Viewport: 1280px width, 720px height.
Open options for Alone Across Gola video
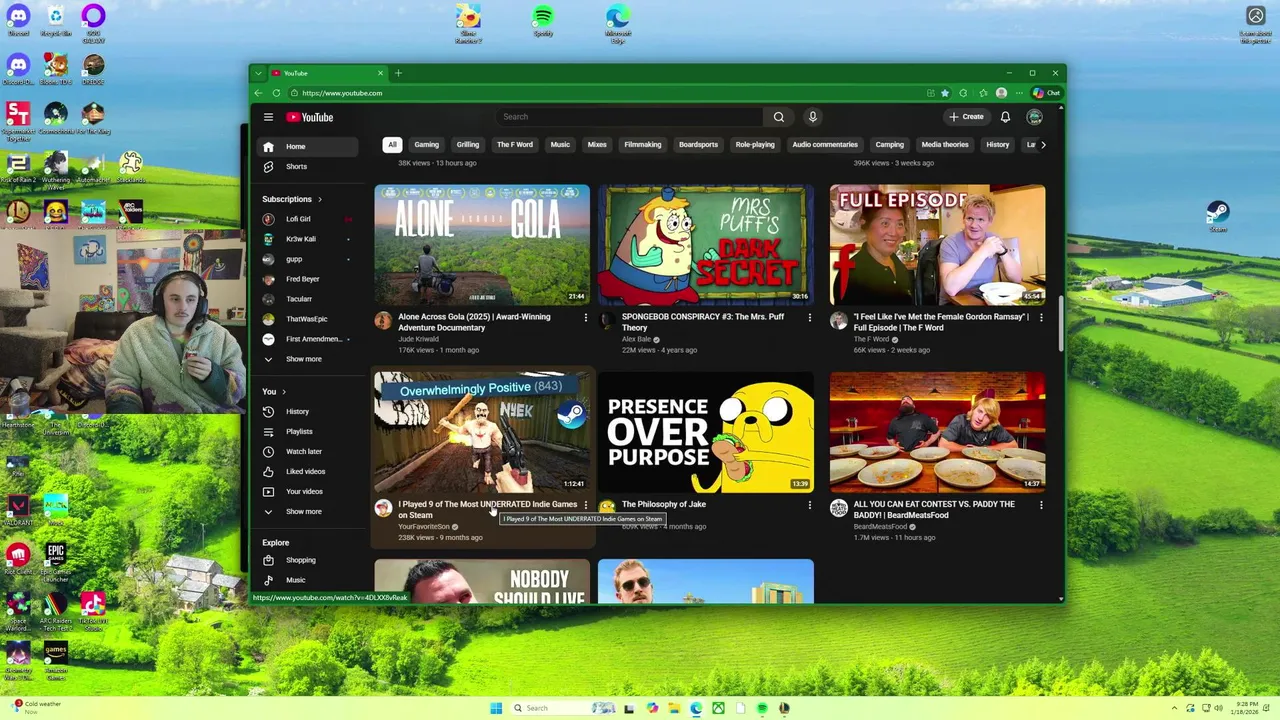[586, 318]
